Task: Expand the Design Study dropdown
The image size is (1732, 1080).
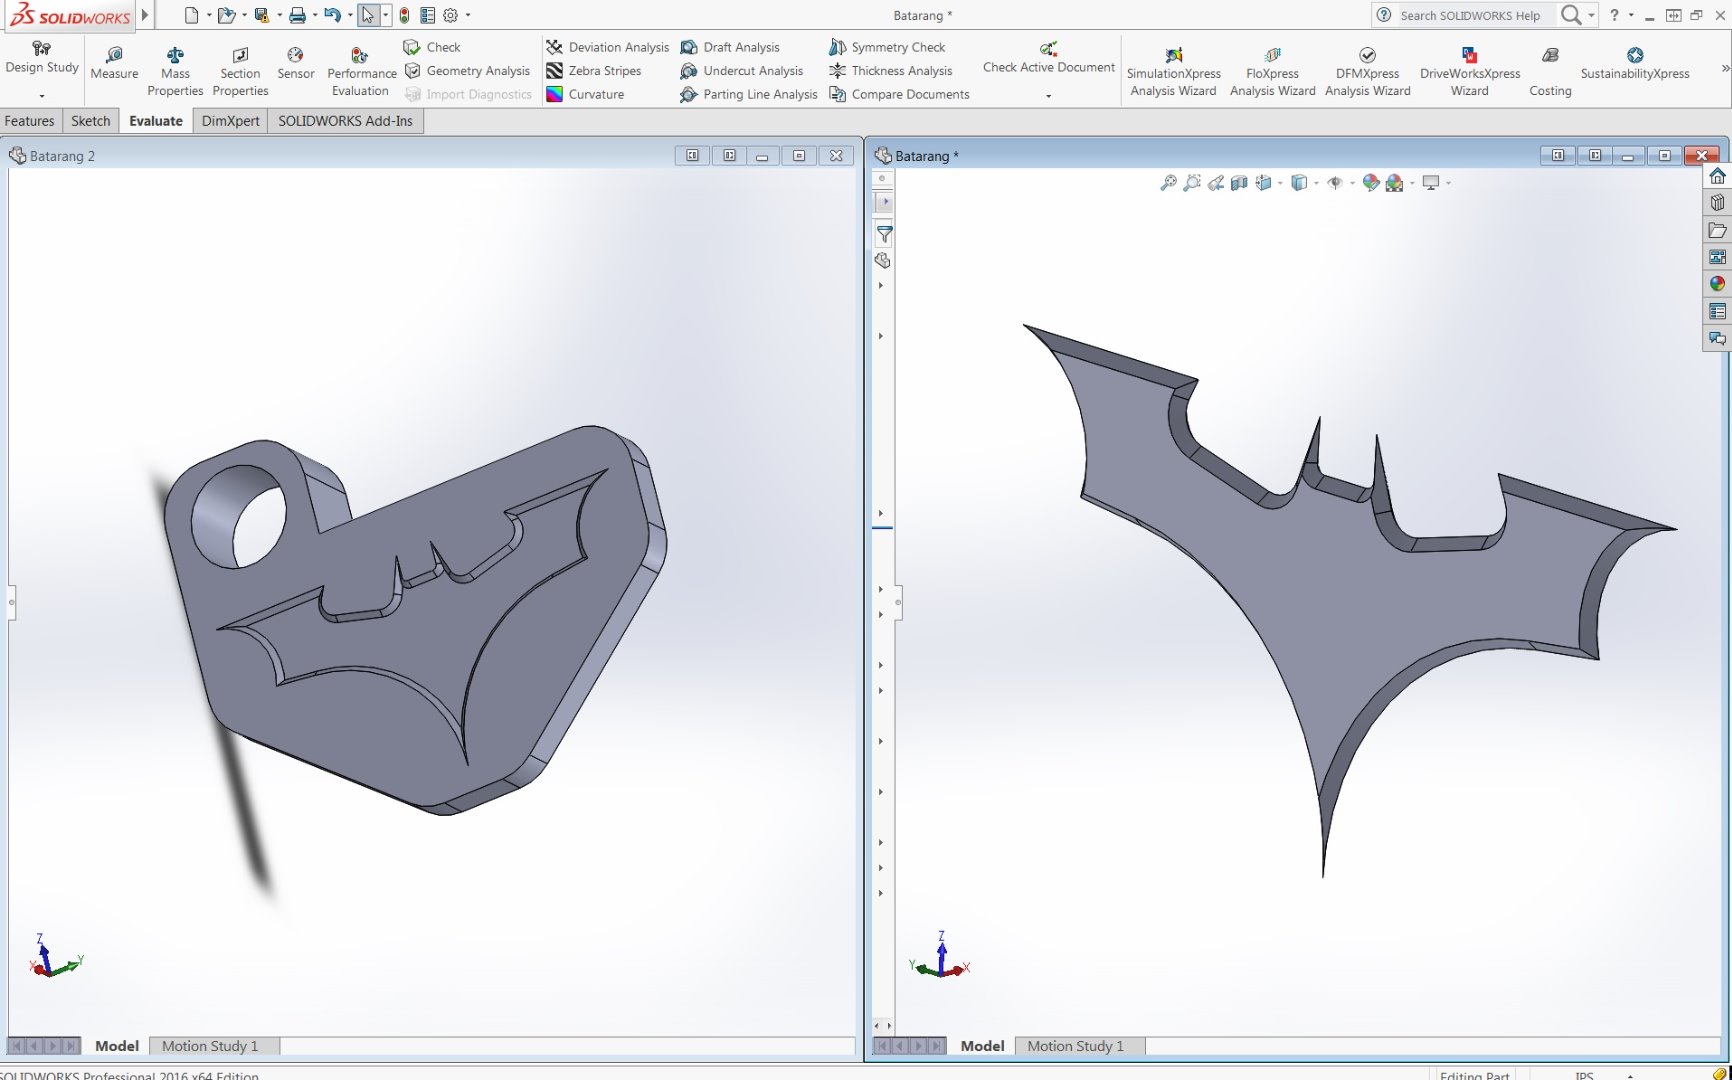Action: pyautogui.click(x=42, y=96)
